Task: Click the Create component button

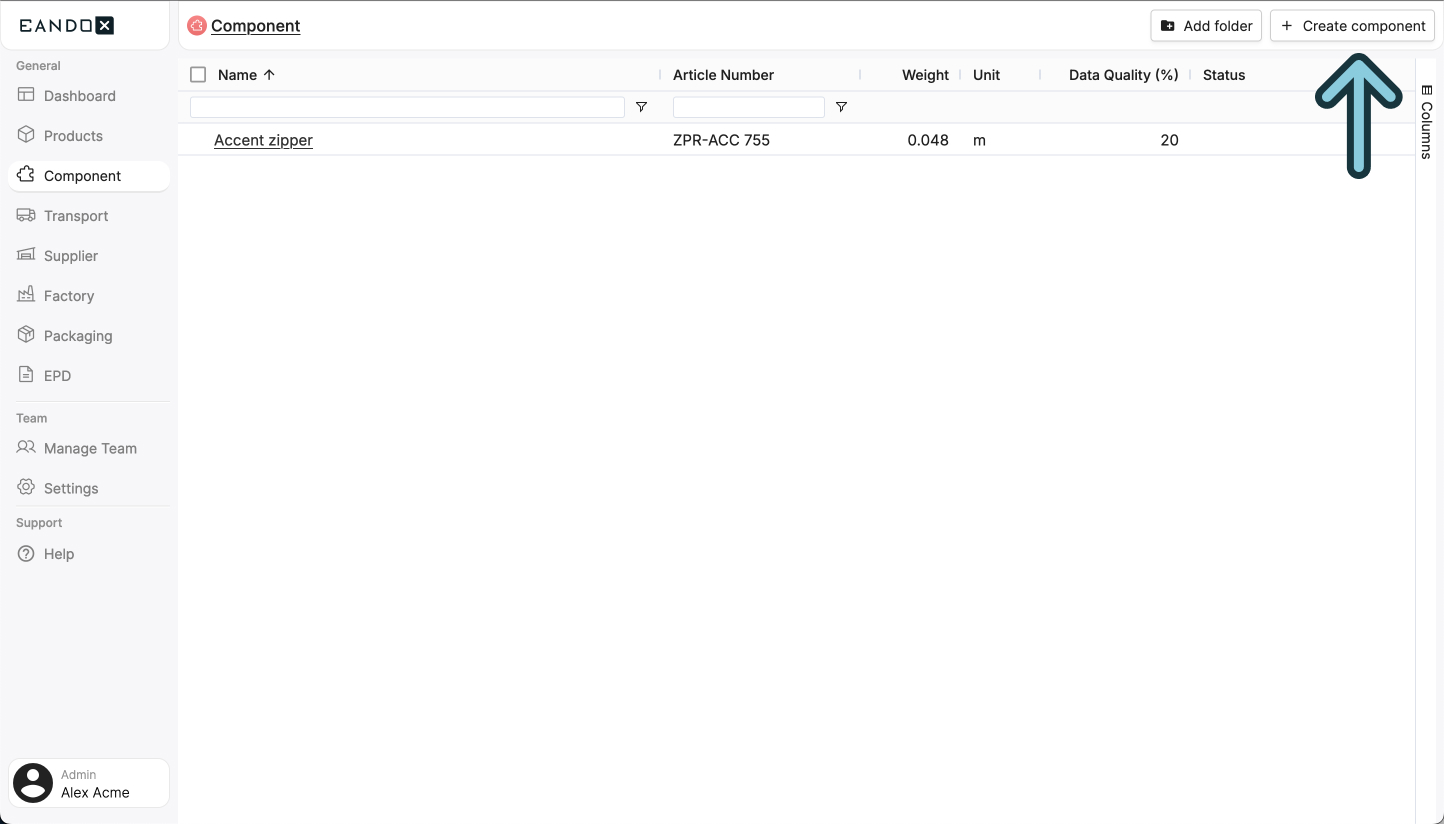Action: [x=1352, y=25]
